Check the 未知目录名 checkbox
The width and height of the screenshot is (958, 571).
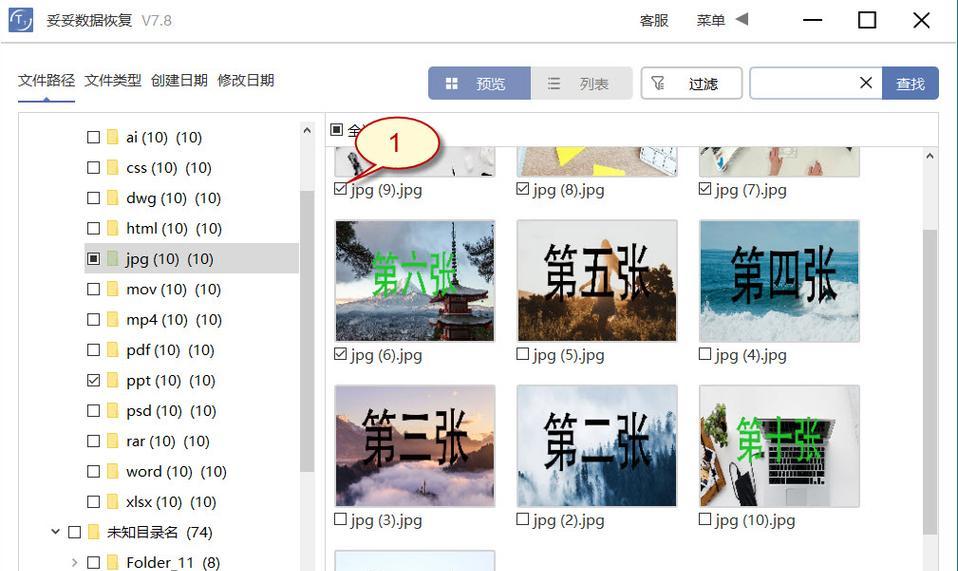(75, 532)
